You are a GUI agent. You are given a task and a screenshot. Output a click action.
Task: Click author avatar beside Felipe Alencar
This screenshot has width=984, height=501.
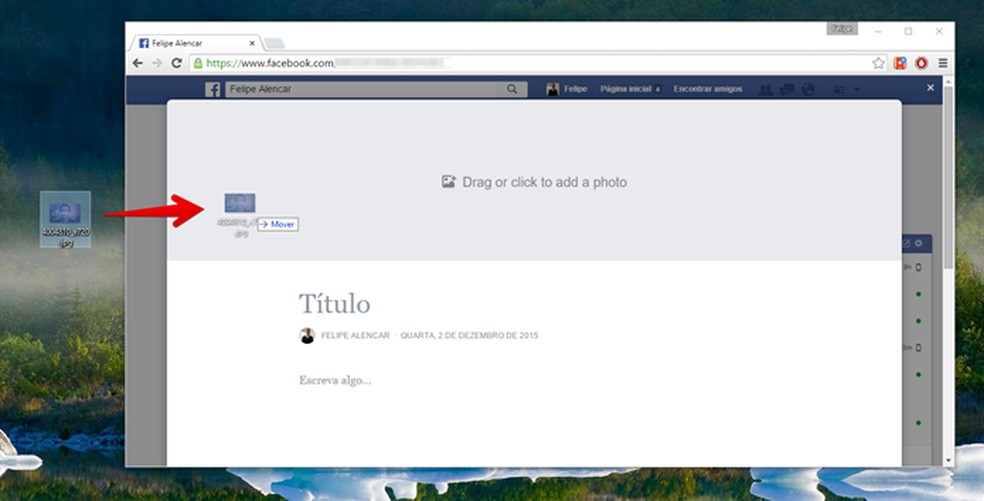tap(307, 336)
